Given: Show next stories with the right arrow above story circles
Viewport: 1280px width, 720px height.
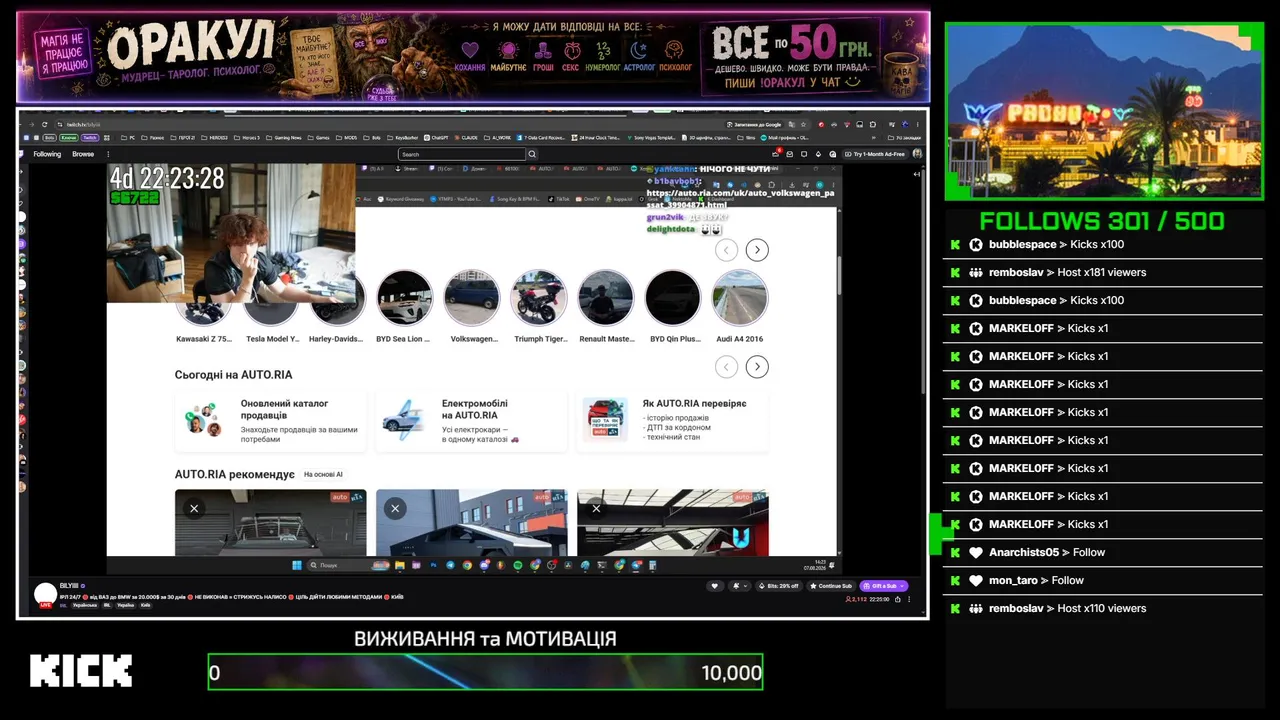Looking at the screenshot, I should (757, 250).
